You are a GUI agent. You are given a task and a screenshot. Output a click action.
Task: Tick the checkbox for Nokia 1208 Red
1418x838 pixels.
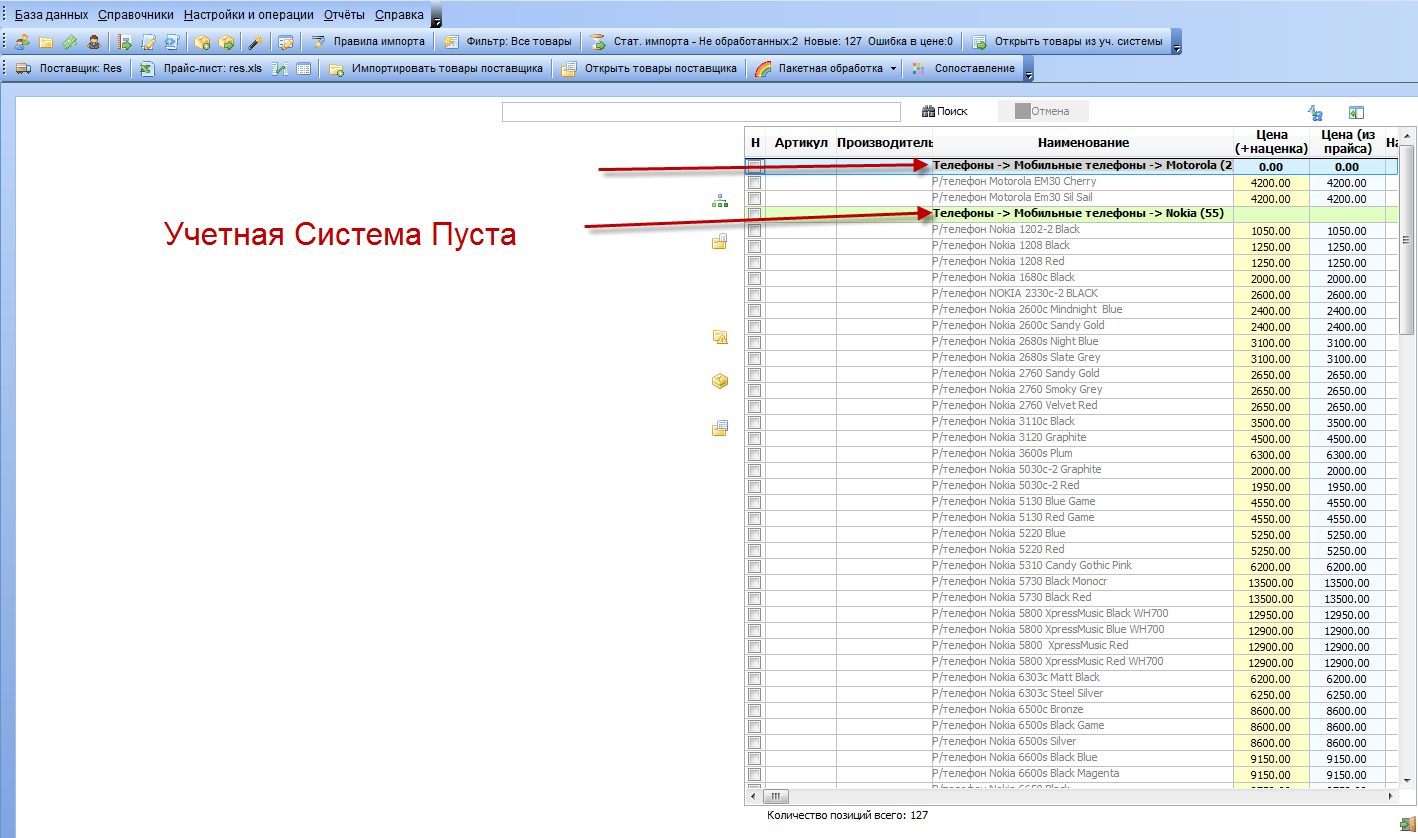[755, 263]
